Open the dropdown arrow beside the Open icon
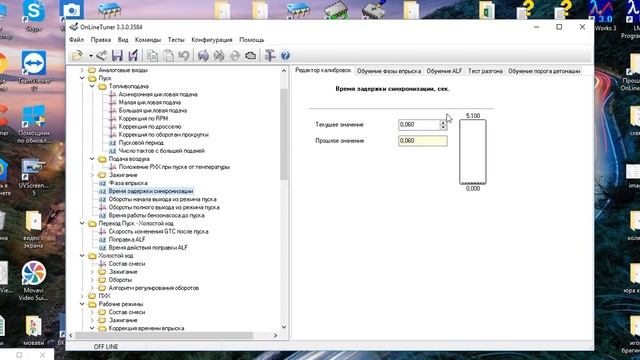Image resolution: width=640 pixels, height=360 pixels. (x=91, y=56)
